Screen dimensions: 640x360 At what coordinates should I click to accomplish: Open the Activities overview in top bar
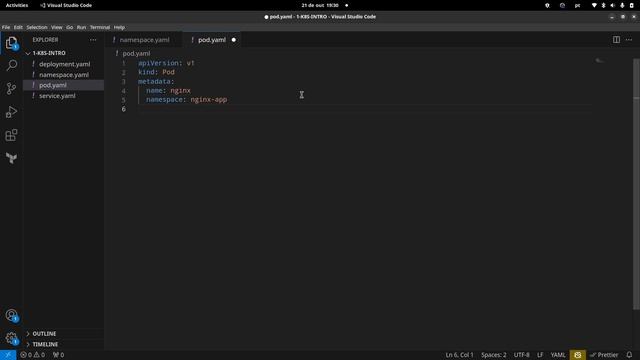(x=17, y=5)
